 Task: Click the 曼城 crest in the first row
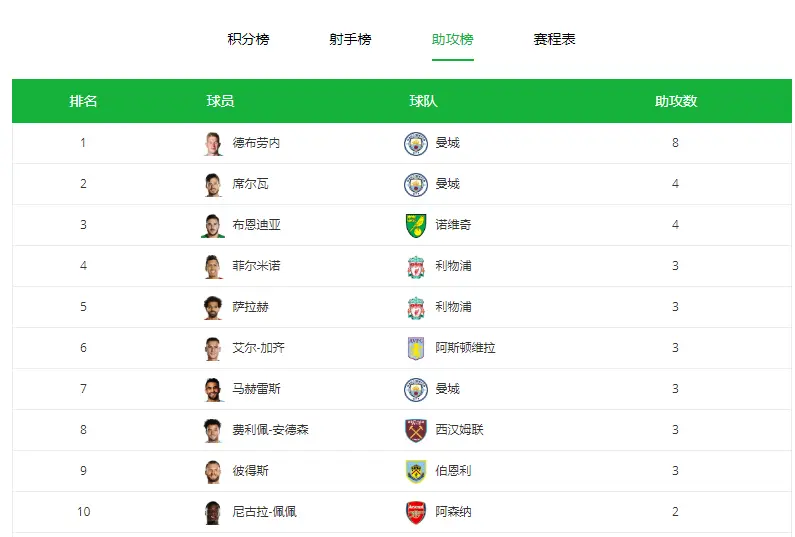[x=416, y=144]
